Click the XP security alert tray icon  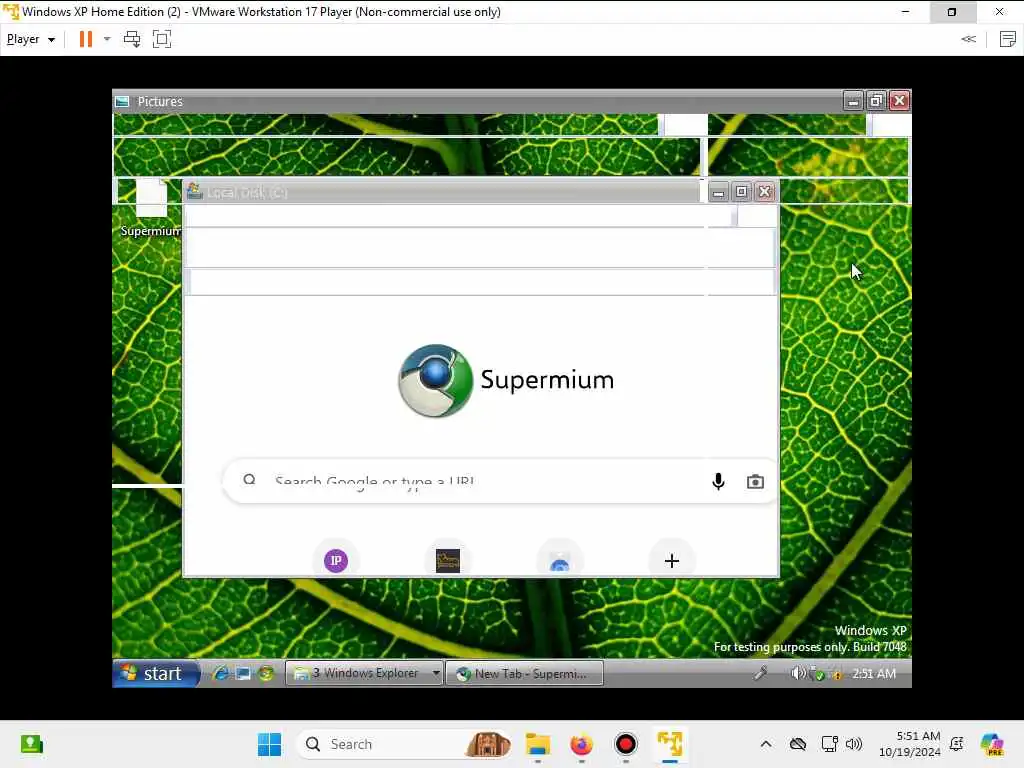tap(837, 675)
